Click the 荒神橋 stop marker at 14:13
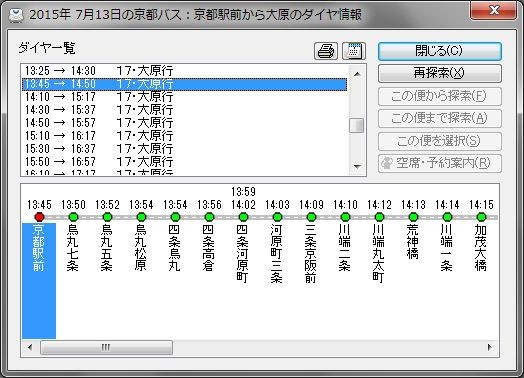Image resolution: width=524 pixels, height=378 pixels. 413,217
